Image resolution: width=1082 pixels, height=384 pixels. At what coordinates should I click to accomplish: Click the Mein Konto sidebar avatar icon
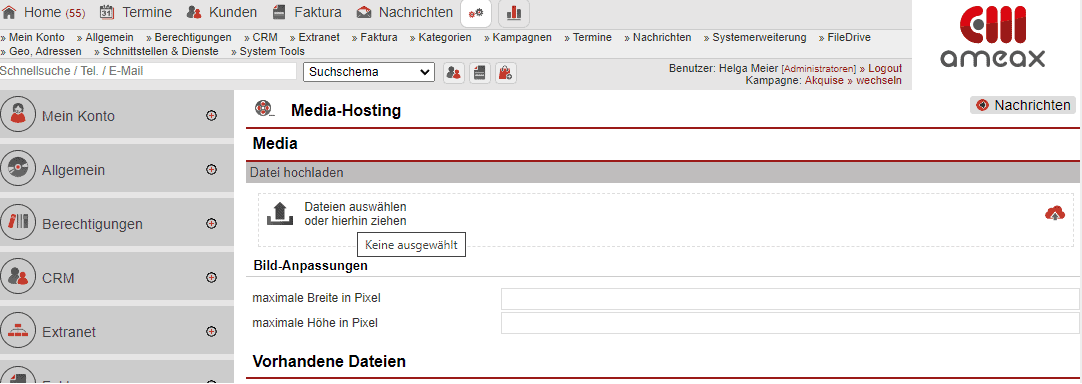(x=18, y=115)
